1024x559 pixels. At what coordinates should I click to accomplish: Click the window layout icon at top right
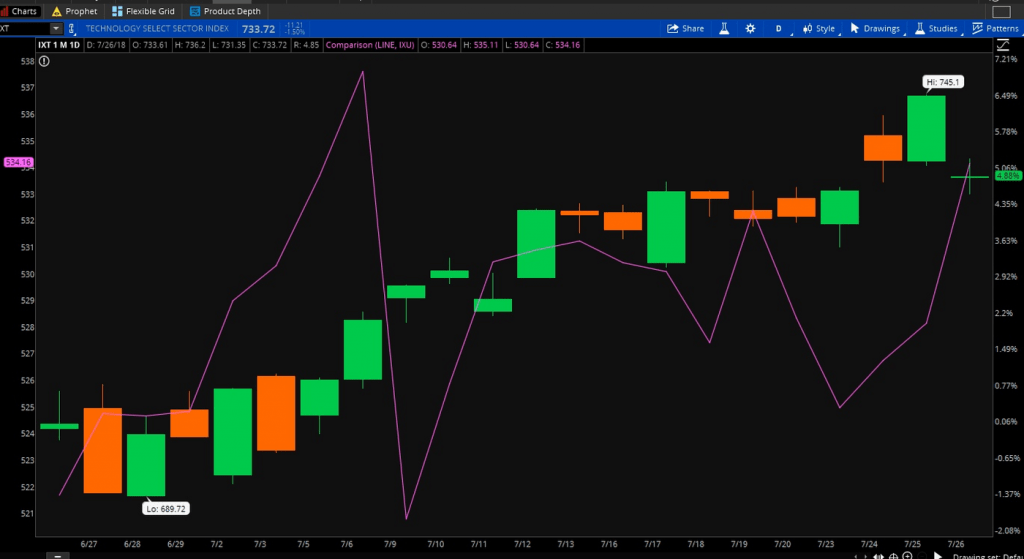[x=1000, y=12]
